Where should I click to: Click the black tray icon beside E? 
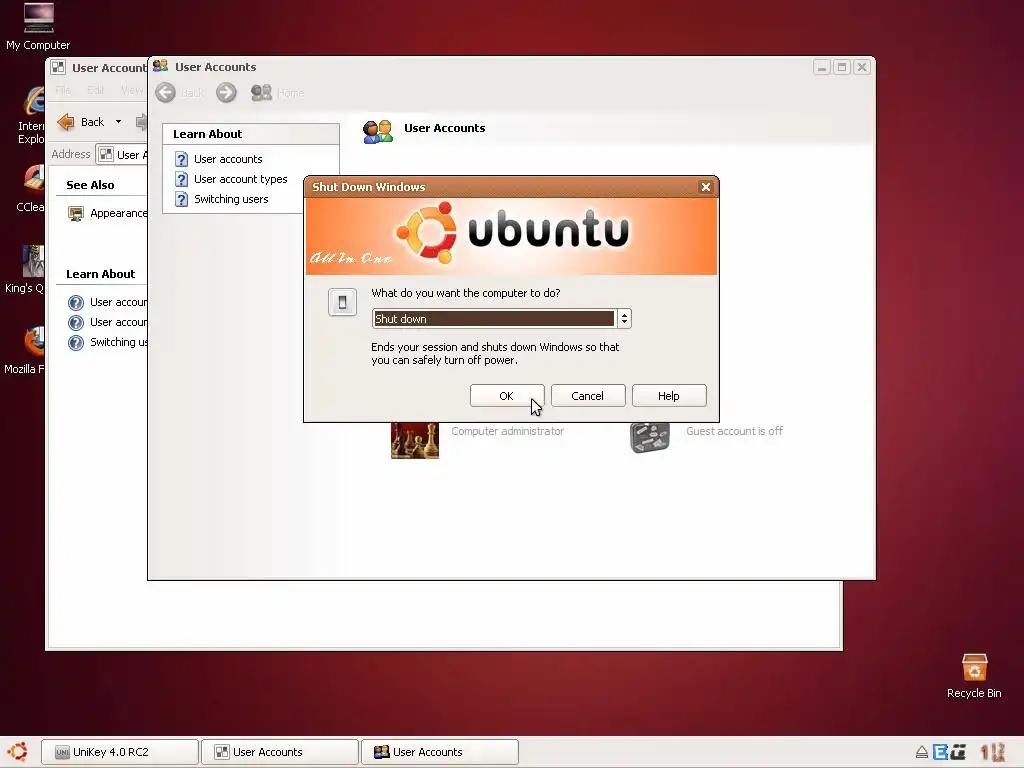(x=958, y=752)
